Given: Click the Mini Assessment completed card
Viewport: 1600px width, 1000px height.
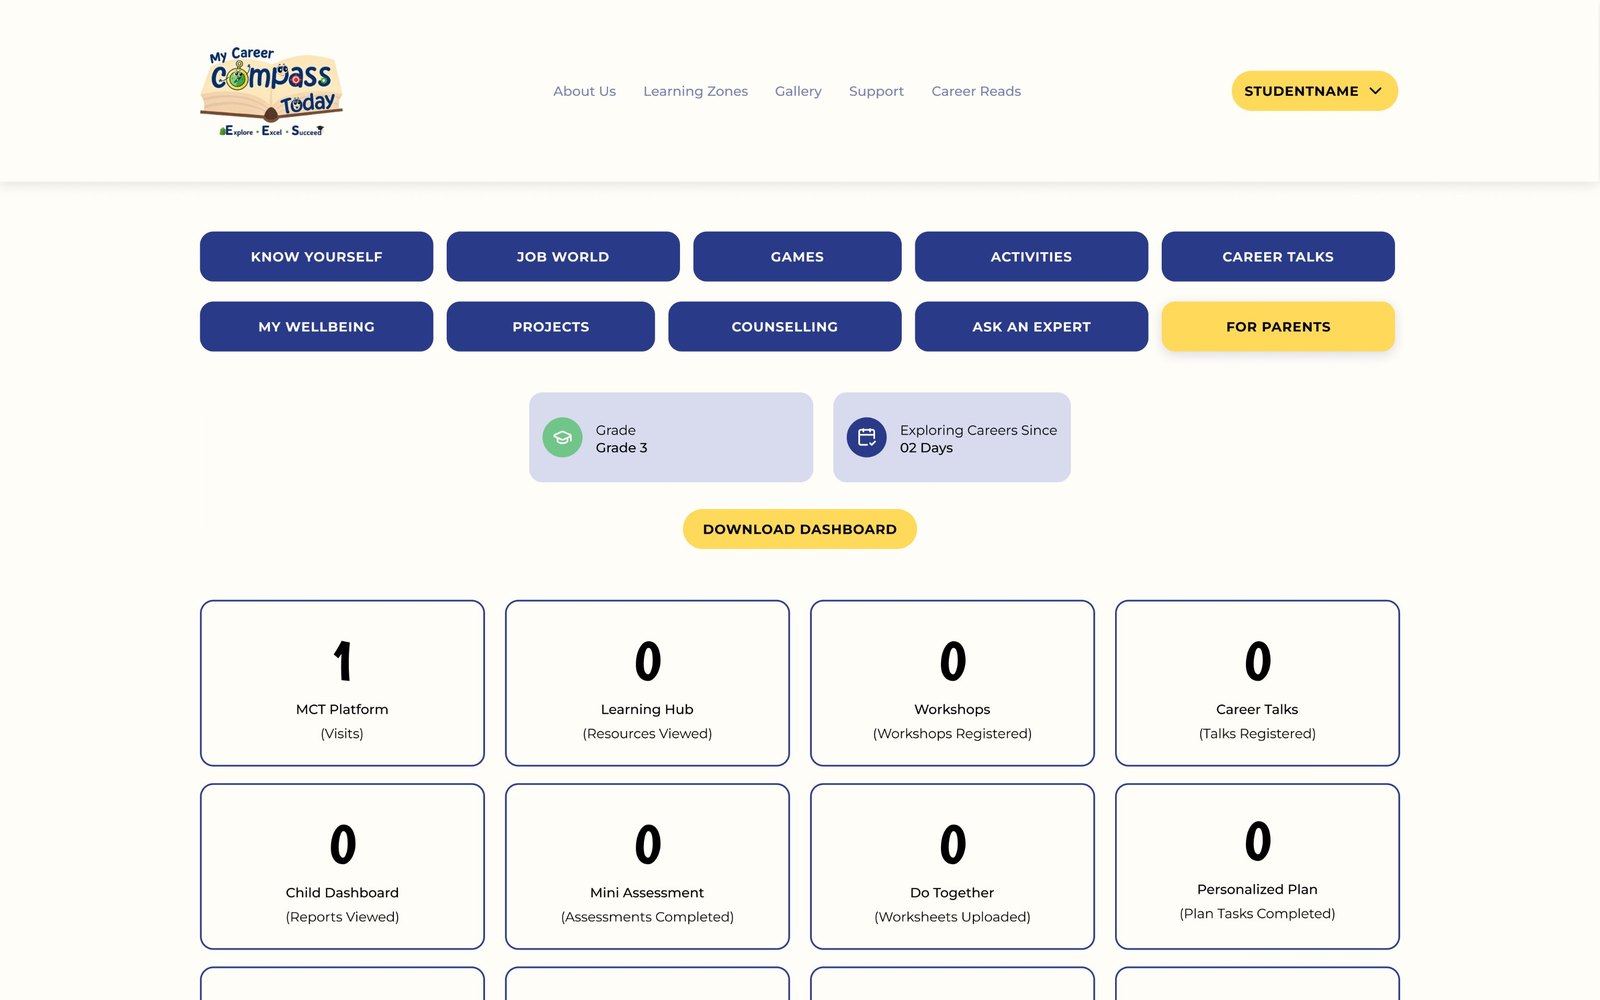Looking at the screenshot, I should point(647,866).
